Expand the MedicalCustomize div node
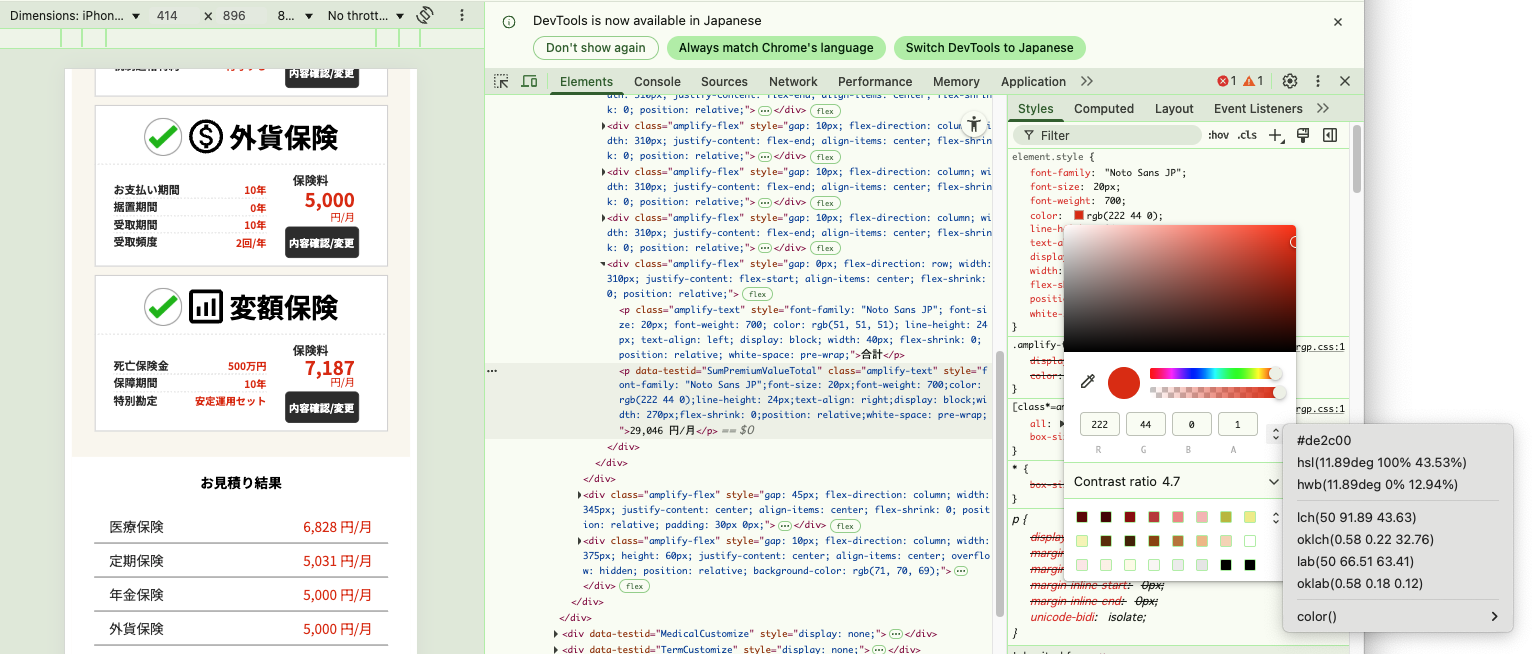This screenshot has width=1539, height=654. 556,633
